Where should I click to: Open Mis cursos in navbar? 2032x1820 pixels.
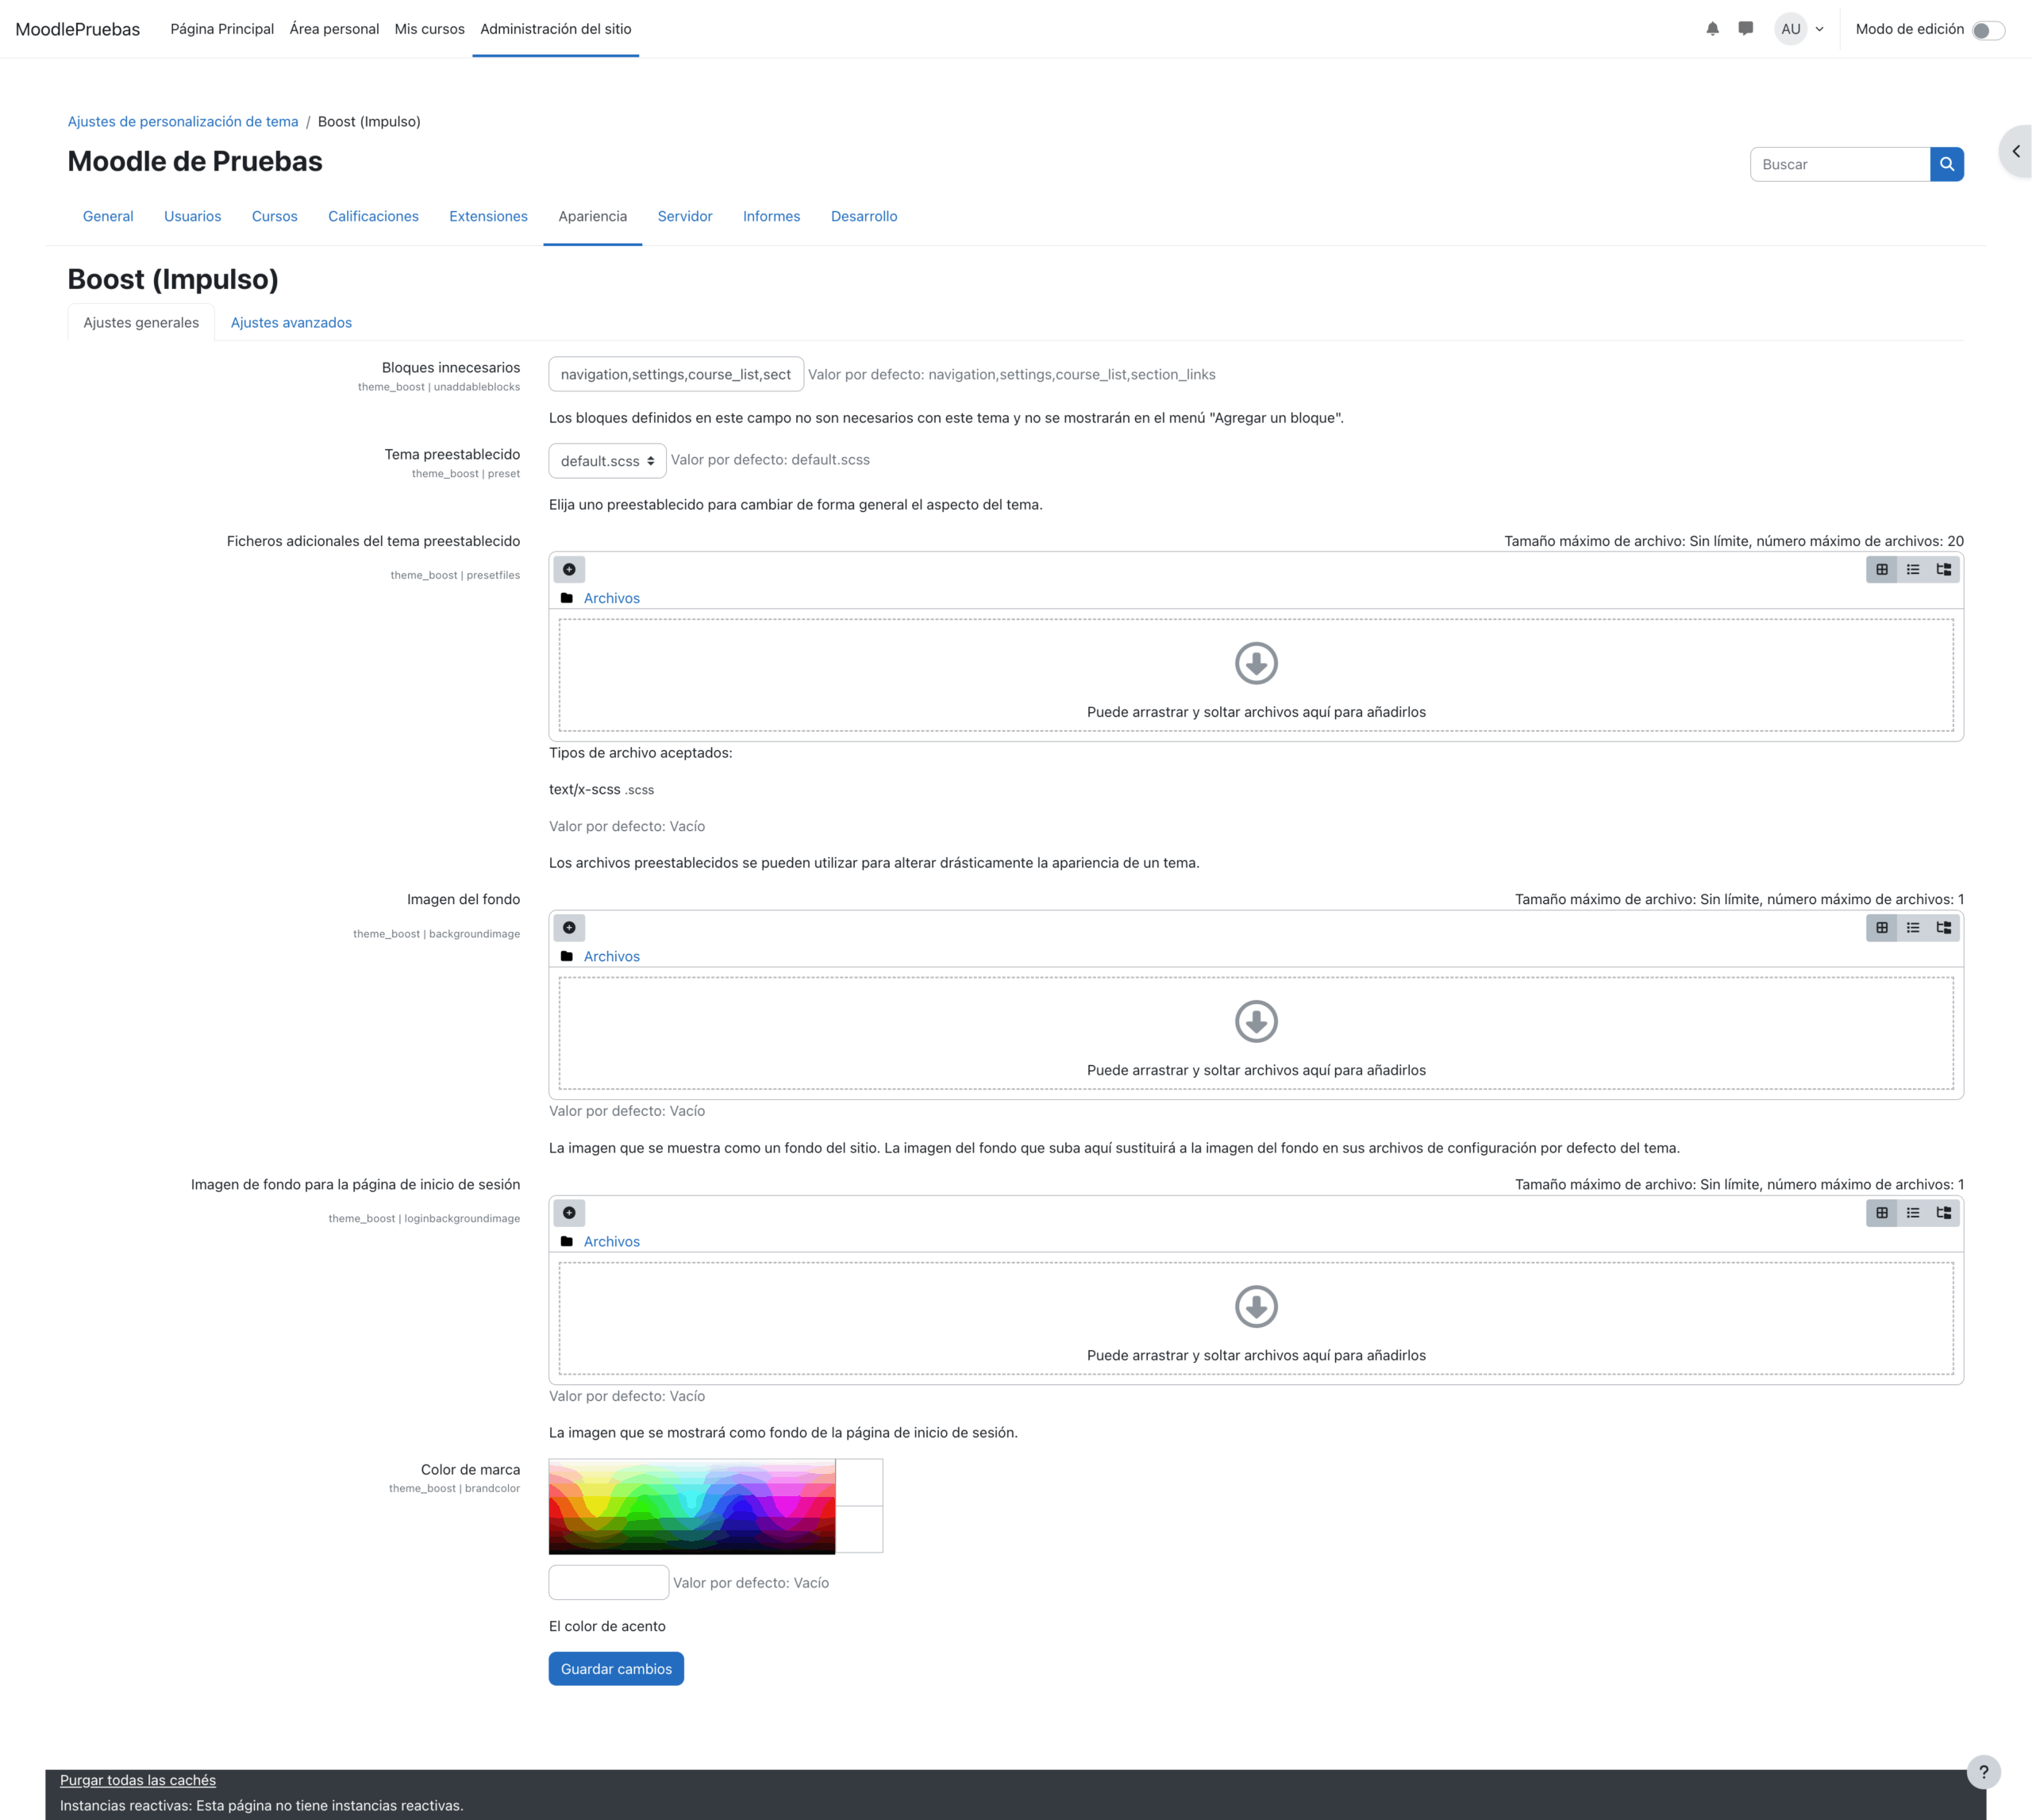click(x=429, y=29)
